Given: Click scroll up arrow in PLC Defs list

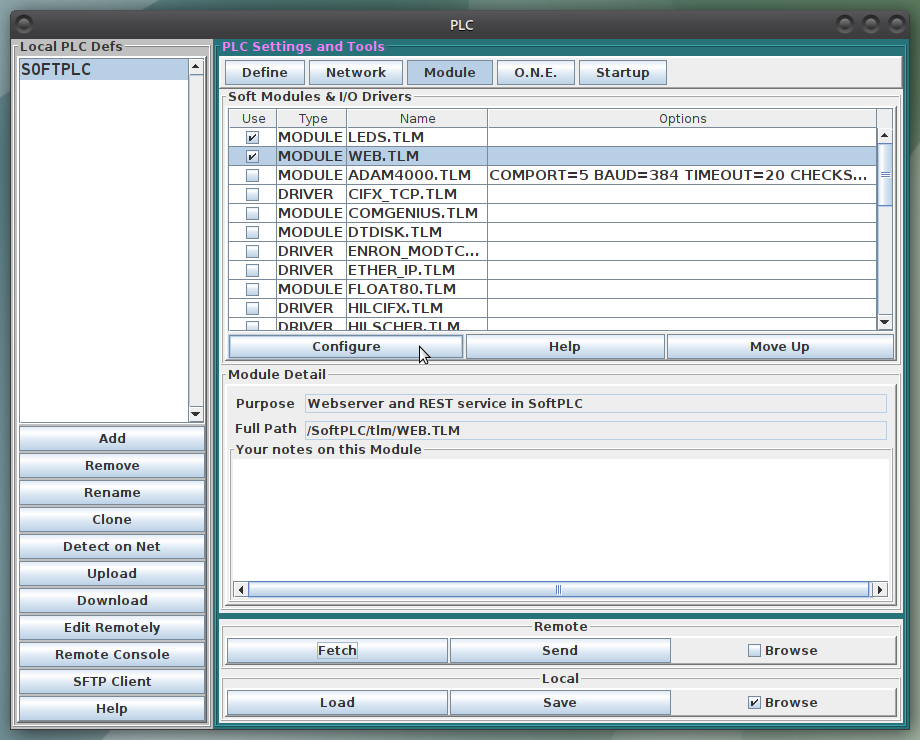Looking at the screenshot, I should (195, 66).
